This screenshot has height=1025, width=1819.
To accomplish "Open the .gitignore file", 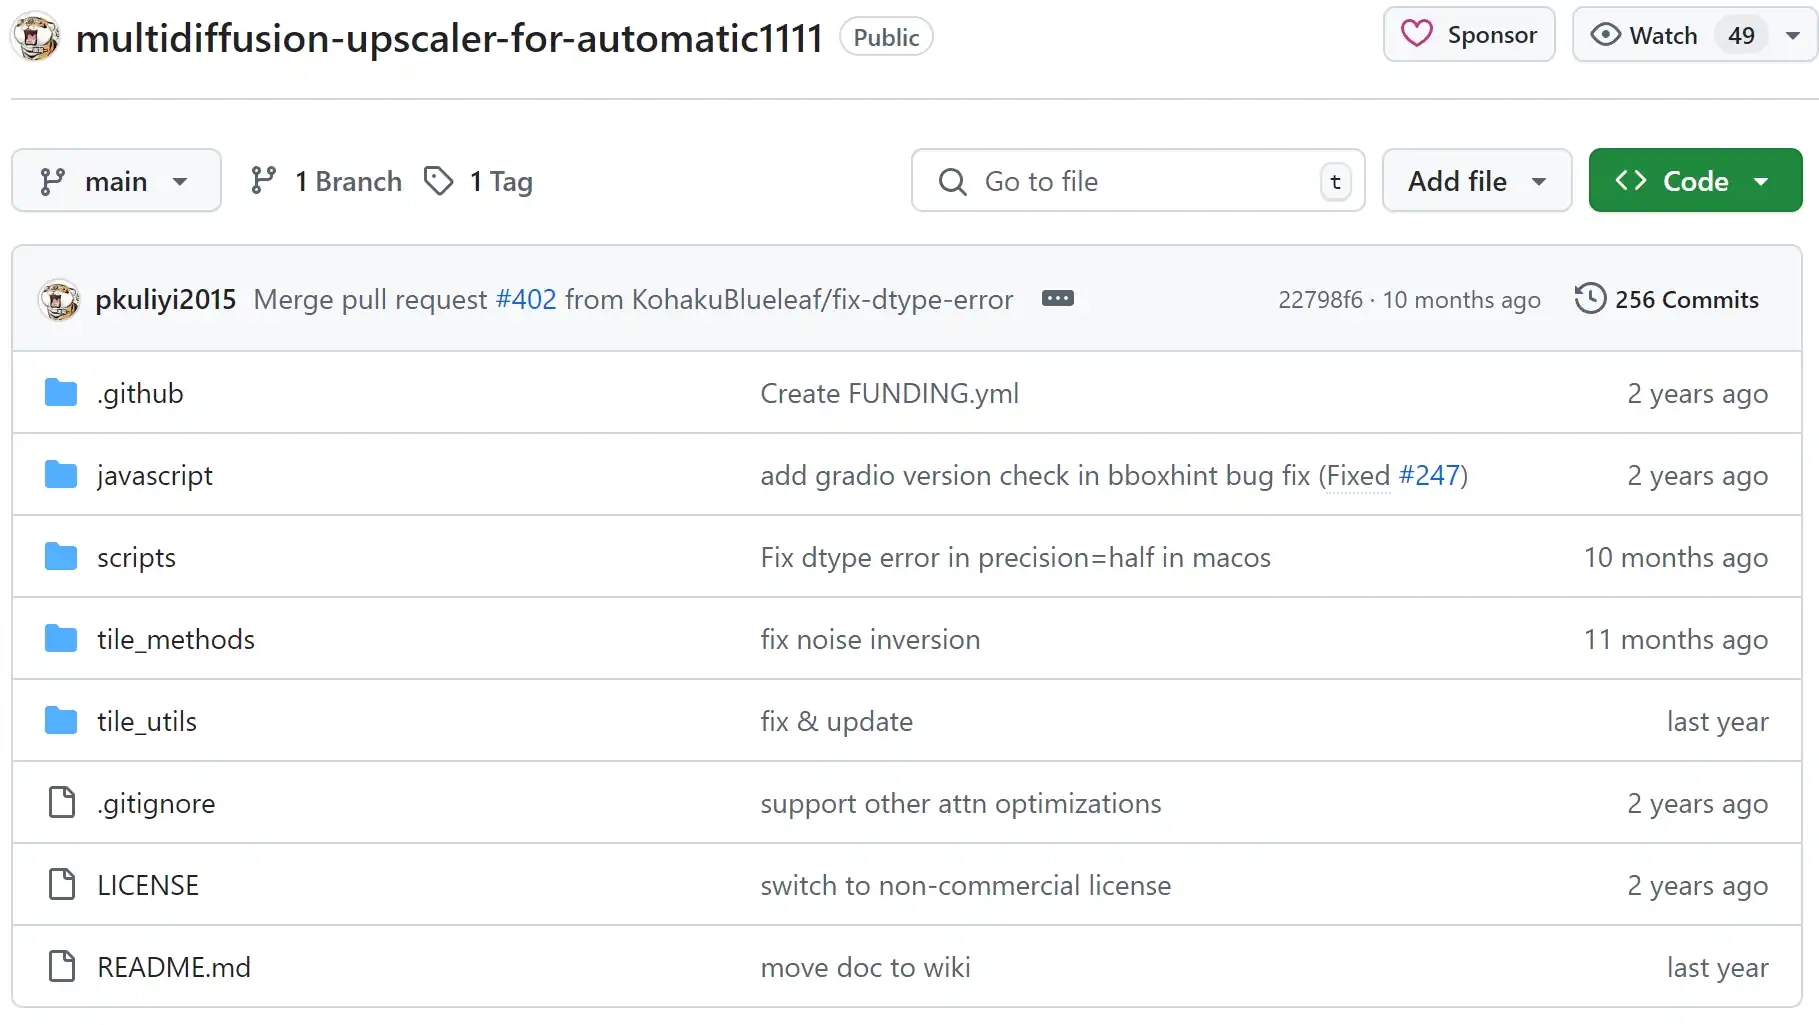I will [x=156, y=804].
